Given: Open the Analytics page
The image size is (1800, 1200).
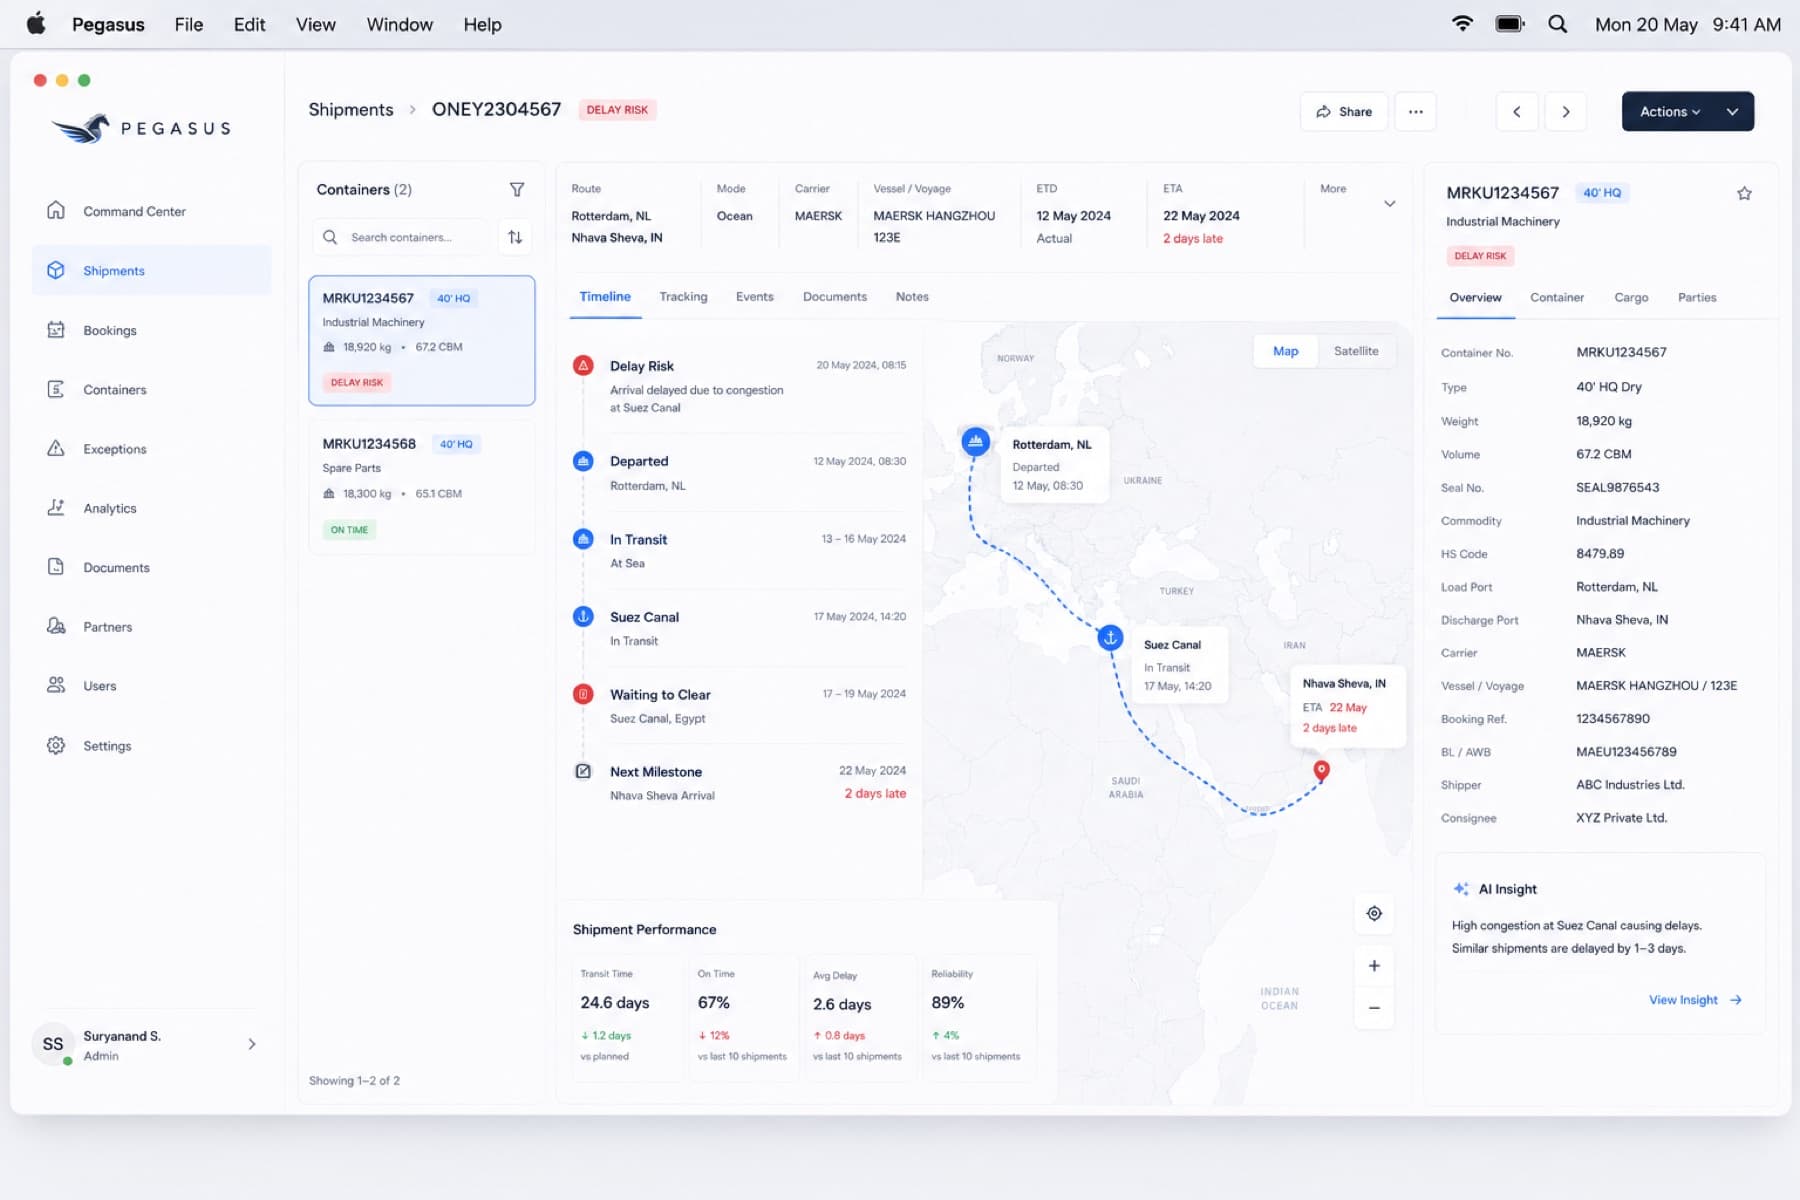Looking at the screenshot, I should click(150, 508).
